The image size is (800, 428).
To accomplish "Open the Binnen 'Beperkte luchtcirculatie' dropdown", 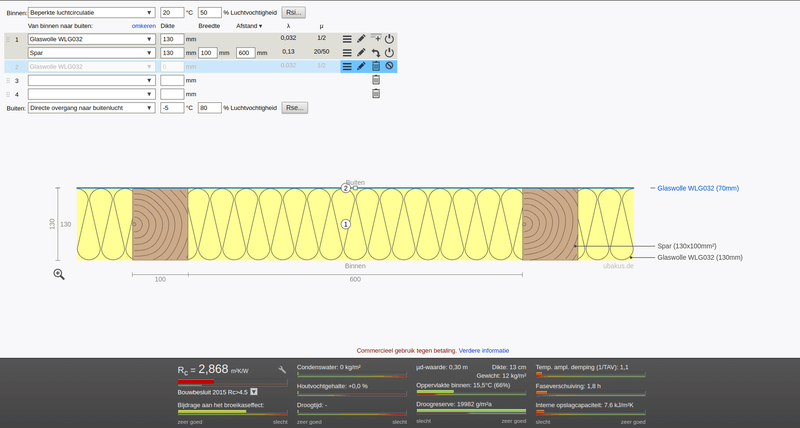I will pos(92,12).
